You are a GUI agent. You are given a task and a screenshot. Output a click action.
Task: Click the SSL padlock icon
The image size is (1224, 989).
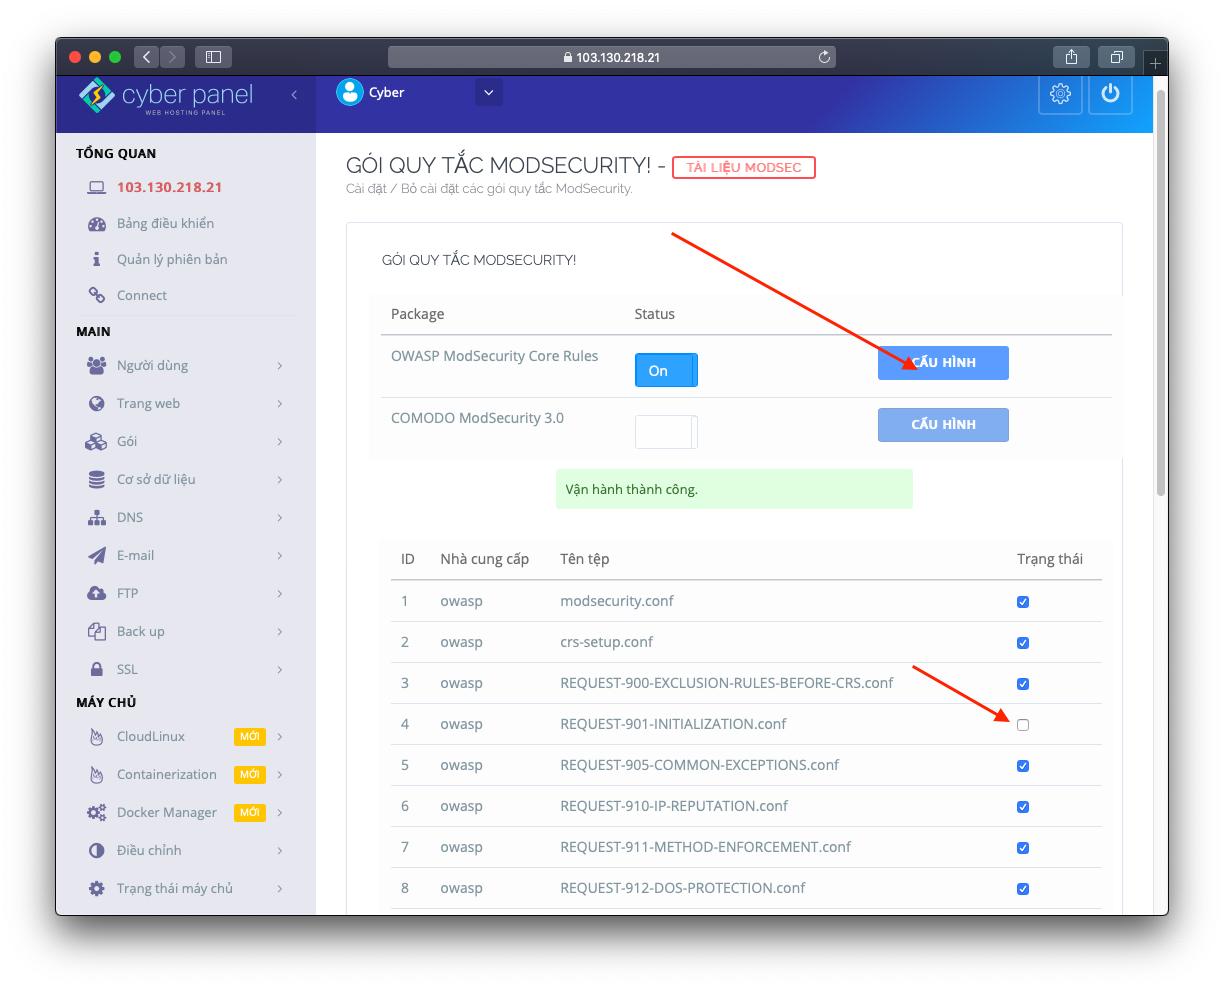[97, 669]
